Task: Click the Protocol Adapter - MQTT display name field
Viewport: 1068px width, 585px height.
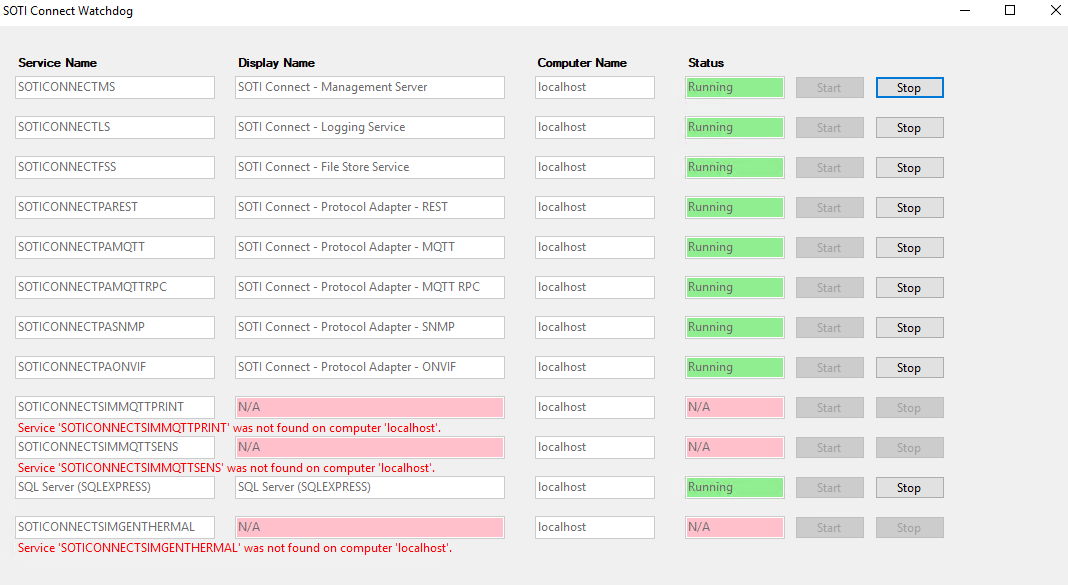Action: [369, 247]
